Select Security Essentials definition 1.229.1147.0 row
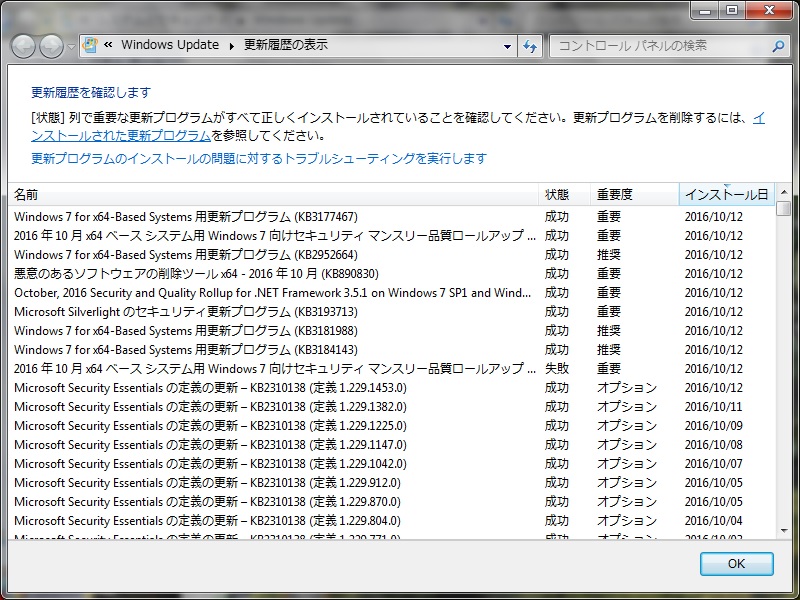The image size is (800, 600). coord(392,444)
